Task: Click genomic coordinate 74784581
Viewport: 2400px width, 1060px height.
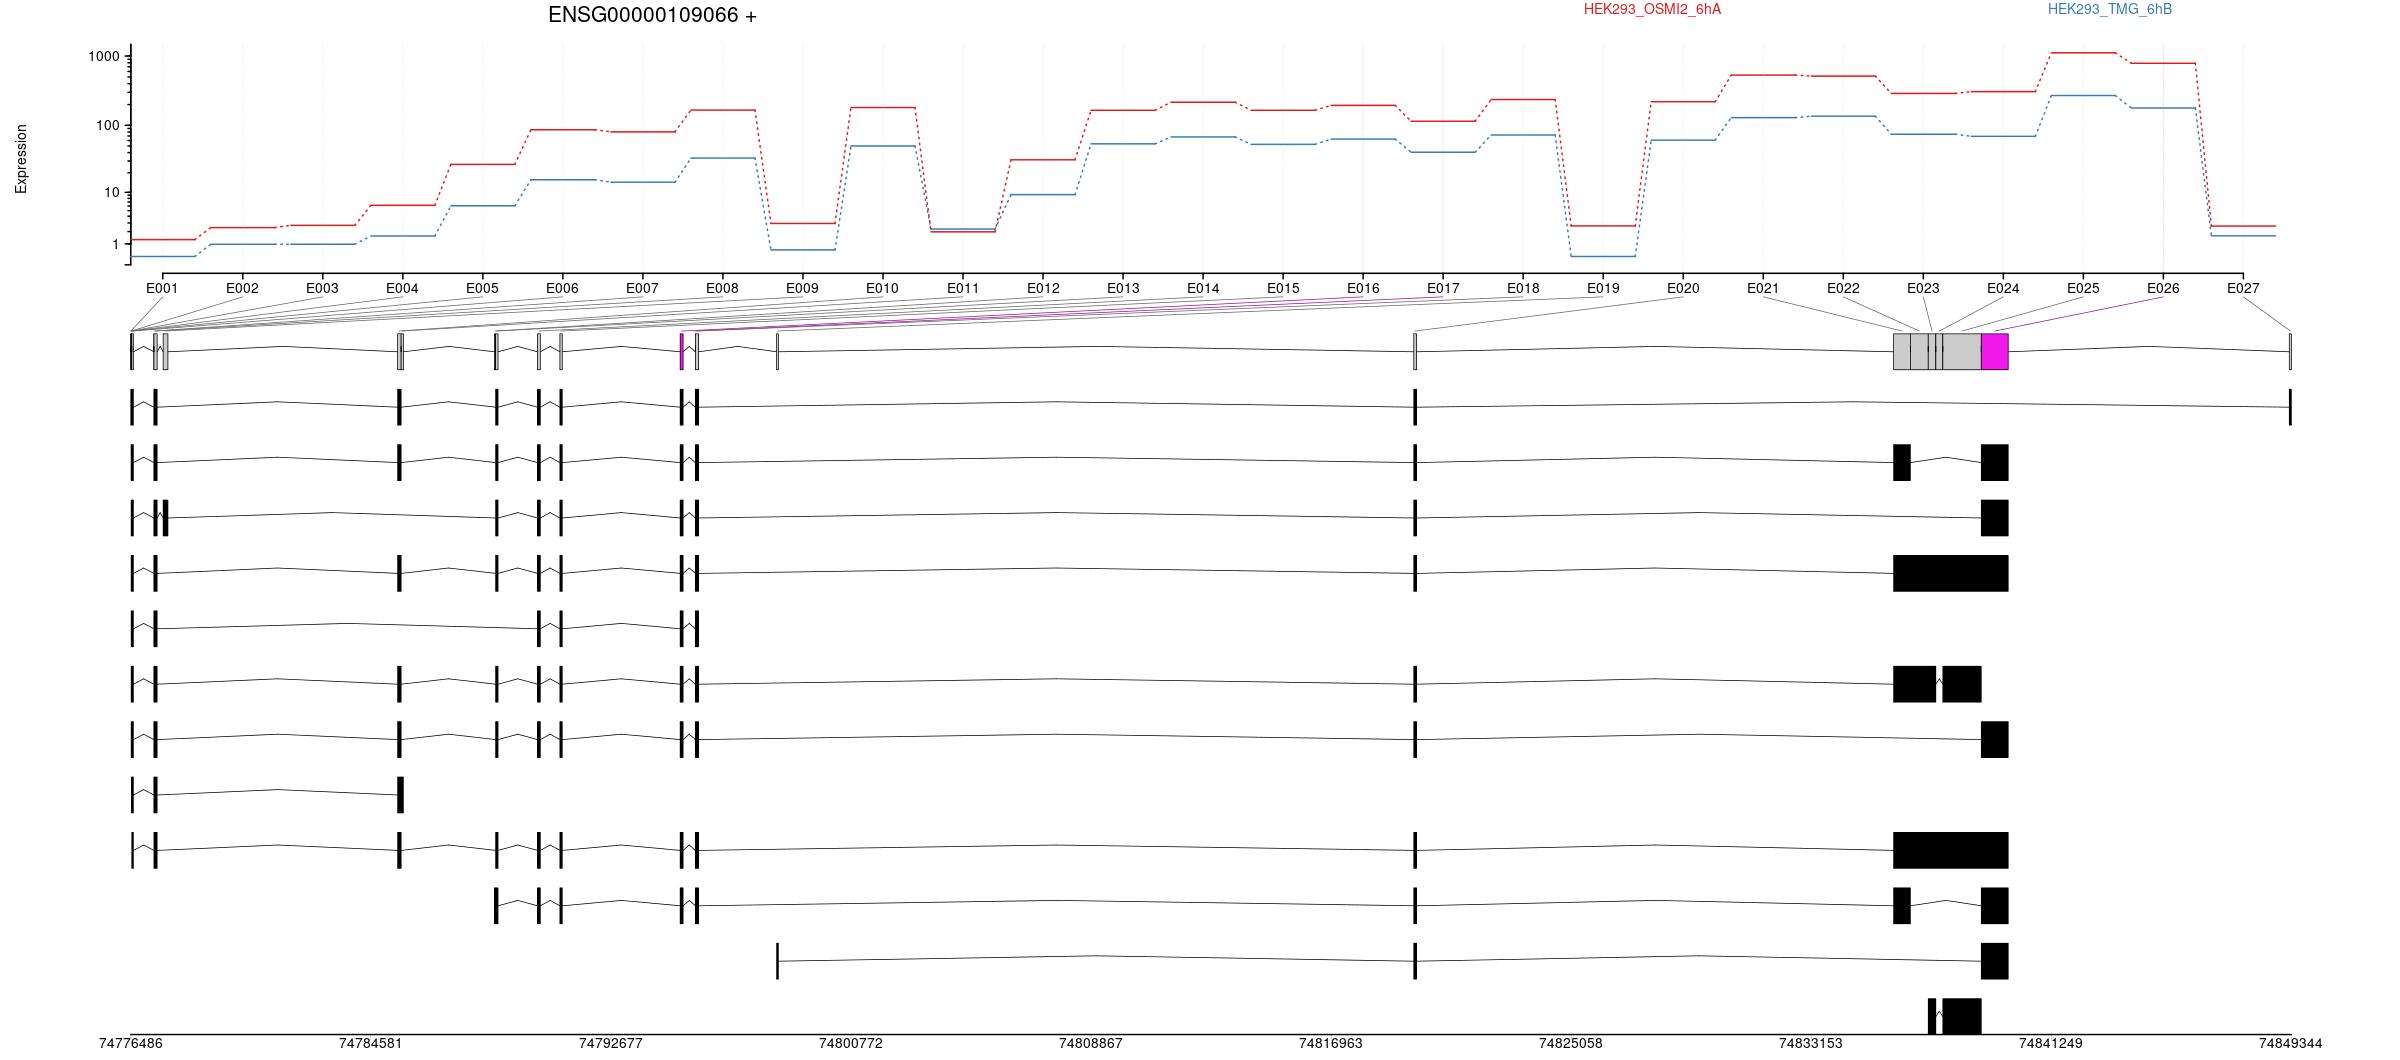Action: coord(371,1043)
